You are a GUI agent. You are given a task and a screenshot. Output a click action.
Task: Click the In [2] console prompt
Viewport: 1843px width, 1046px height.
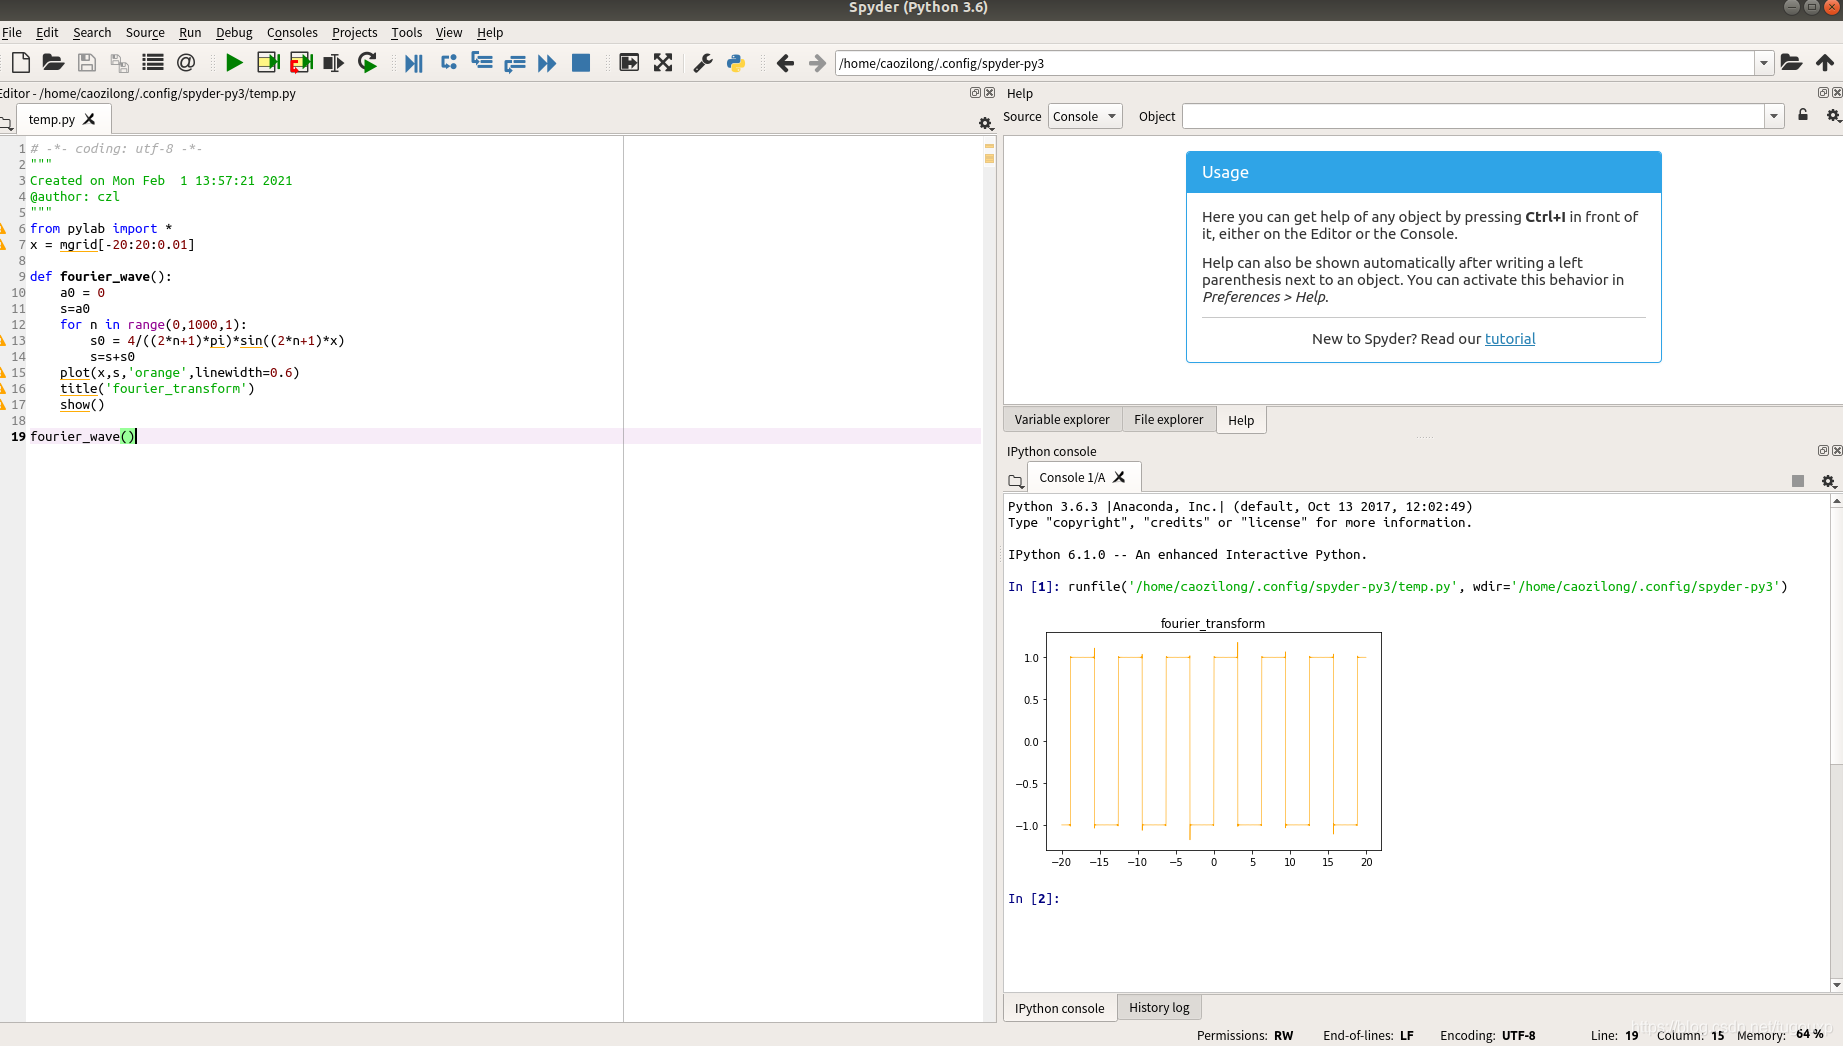tap(1033, 899)
